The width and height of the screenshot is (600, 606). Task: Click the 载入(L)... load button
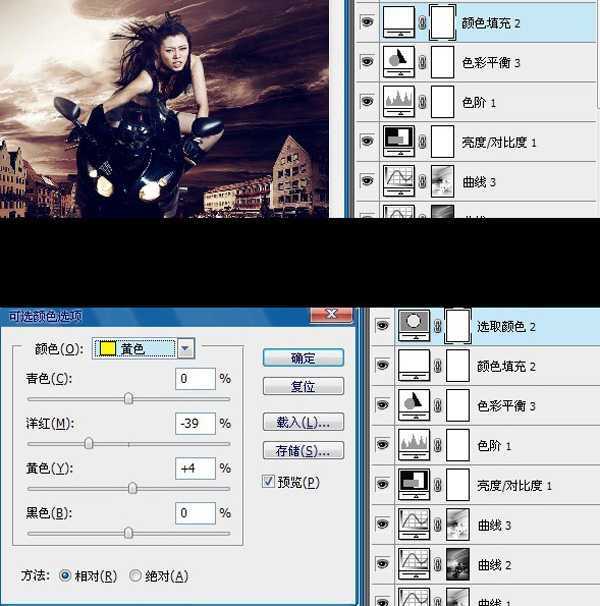[x=302, y=421]
